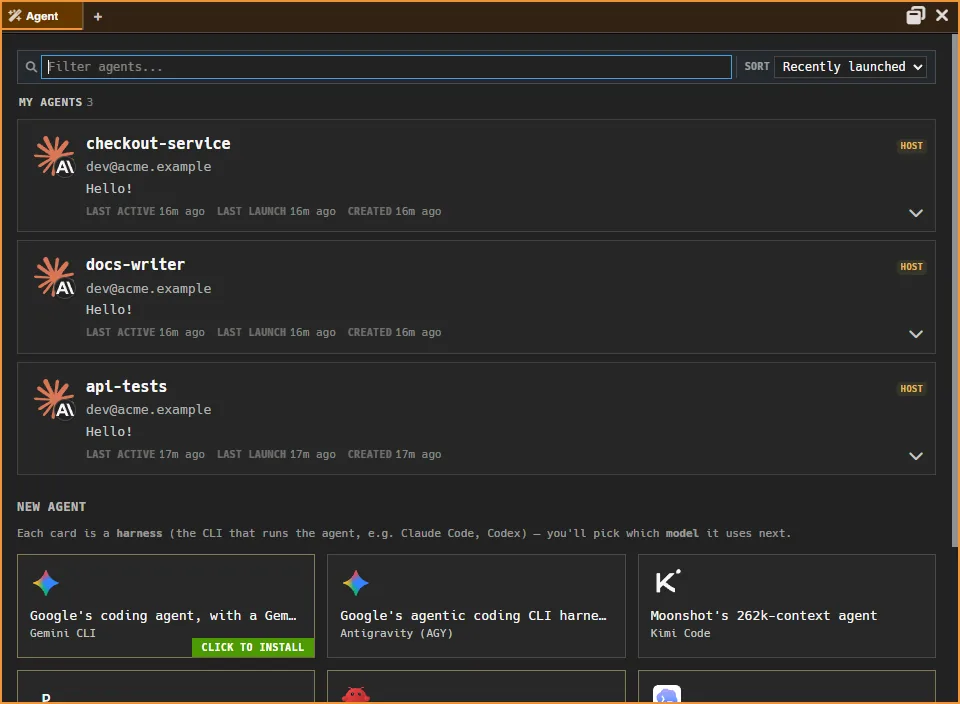Viewport: 960px width, 704px height.
Task: Close the Agent panel
Action: (x=942, y=15)
